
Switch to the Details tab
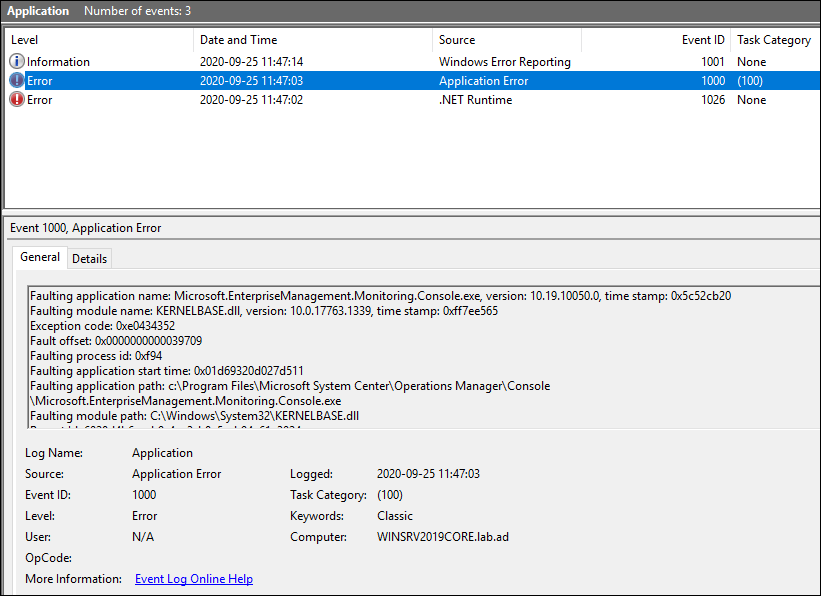click(x=90, y=259)
